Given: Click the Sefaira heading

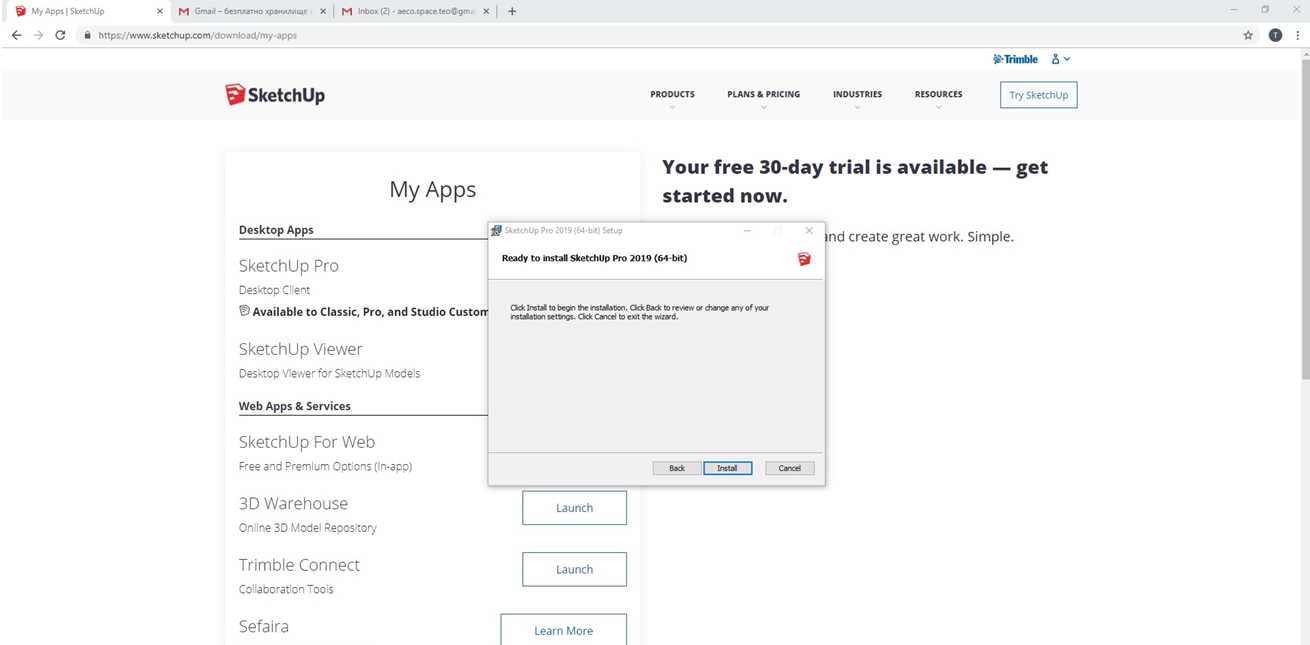Looking at the screenshot, I should point(263,627).
